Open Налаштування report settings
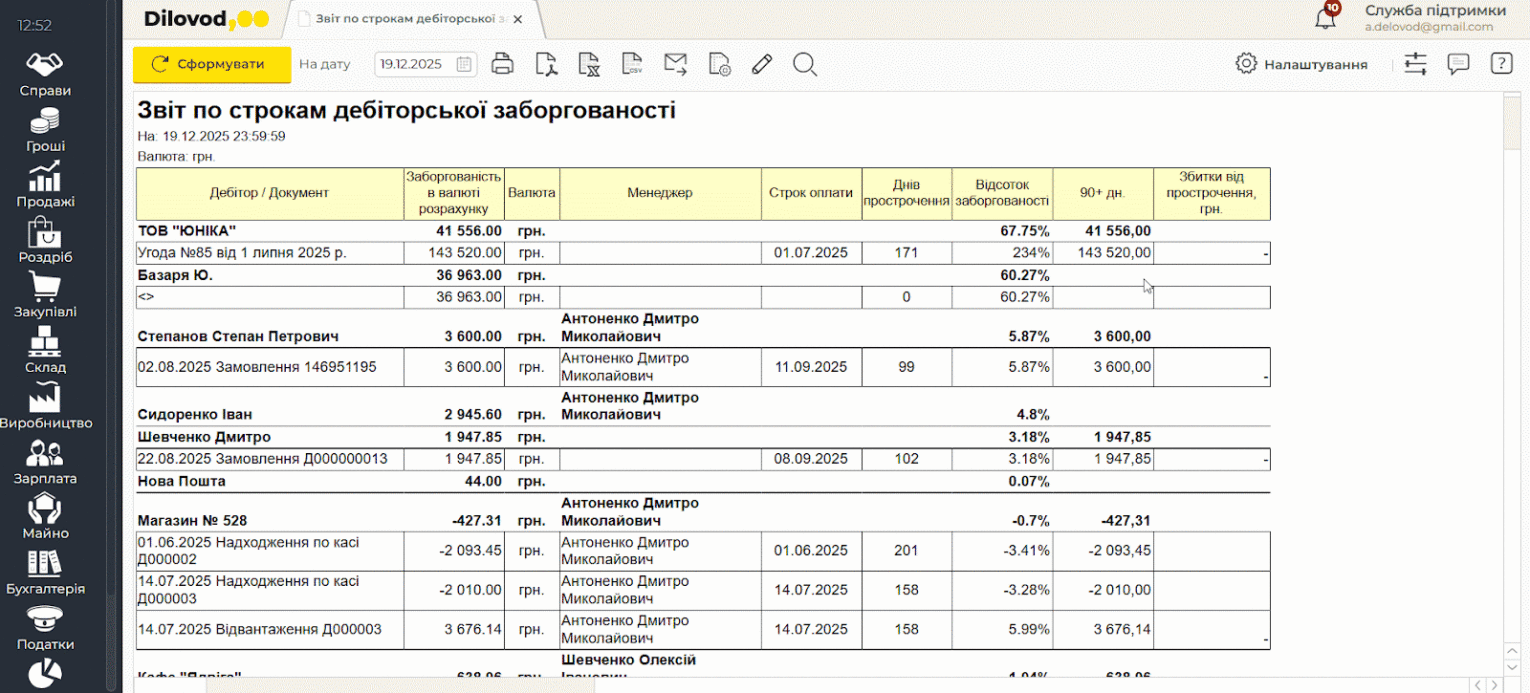This screenshot has width=1530, height=693. (1301, 64)
